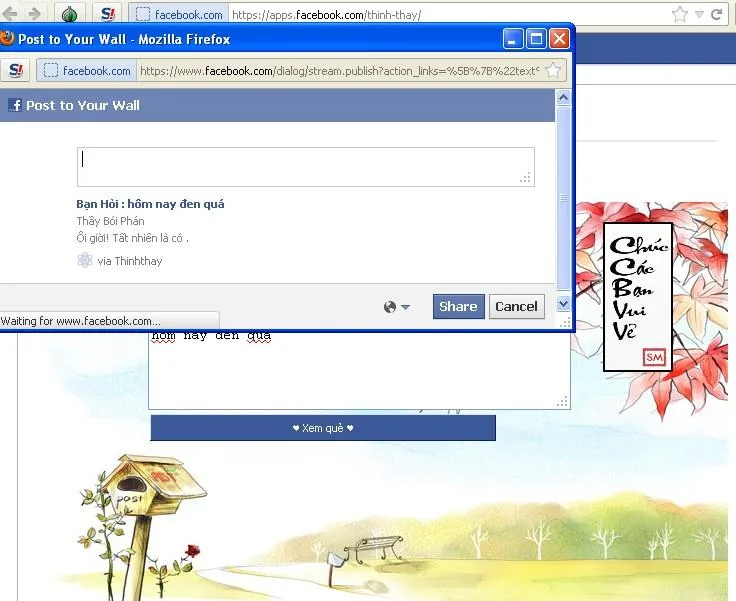Click the Thinhthay app atom icon

coord(84,260)
